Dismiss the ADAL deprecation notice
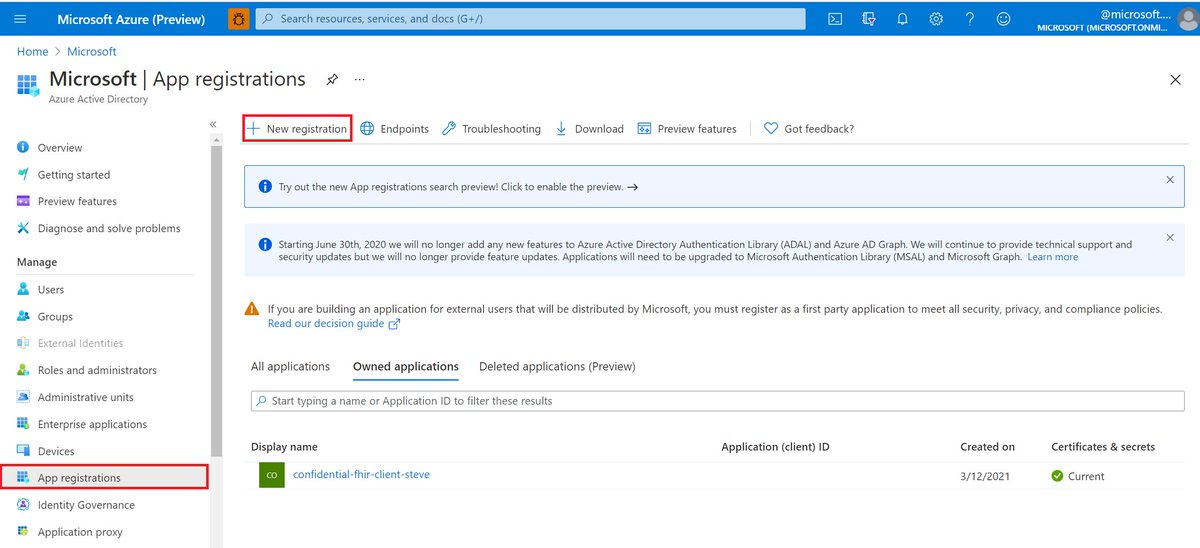The height and width of the screenshot is (548, 1200). point(1170,238)
